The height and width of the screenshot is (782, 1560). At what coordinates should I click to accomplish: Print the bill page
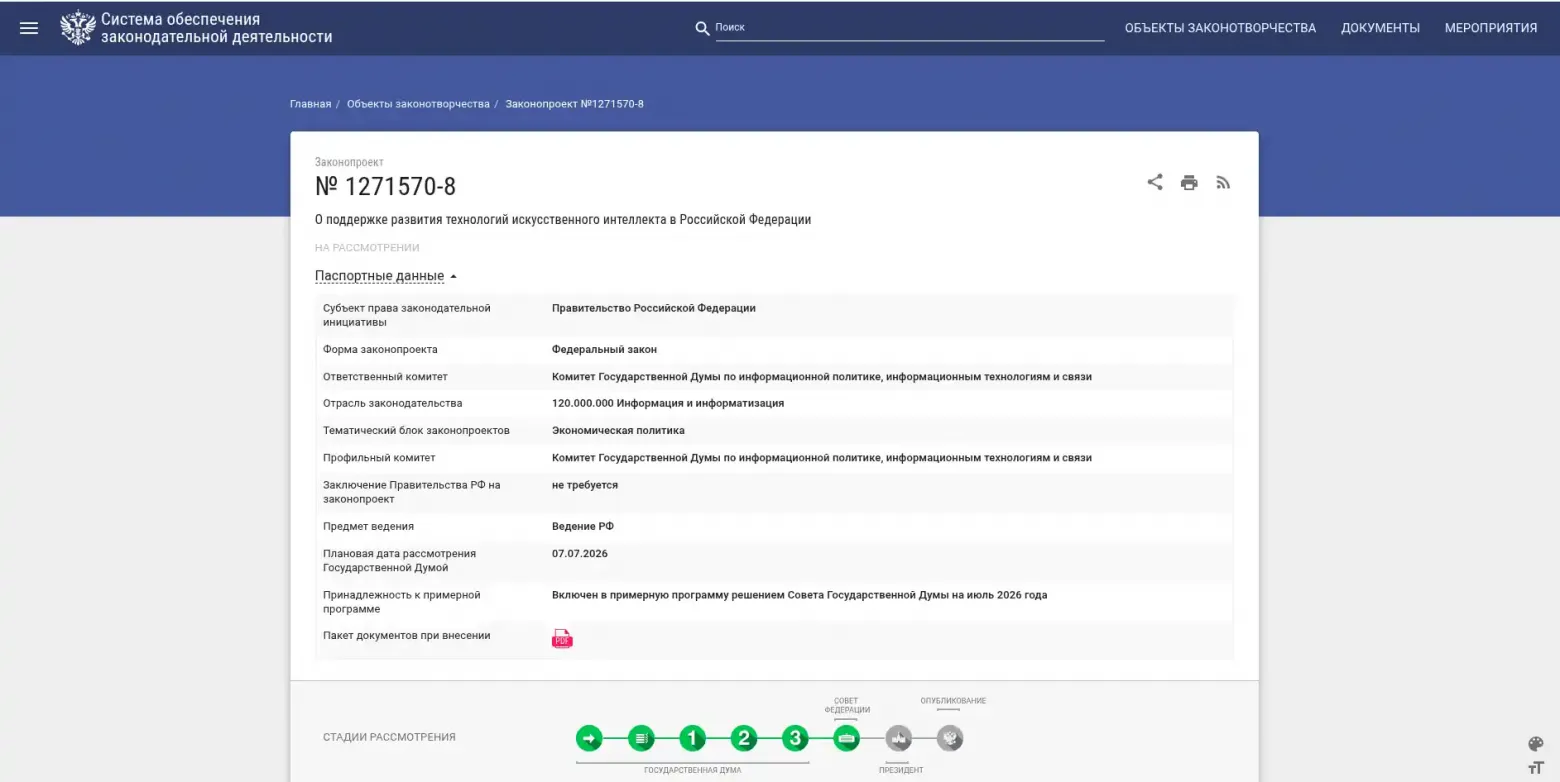[1189, 182]
